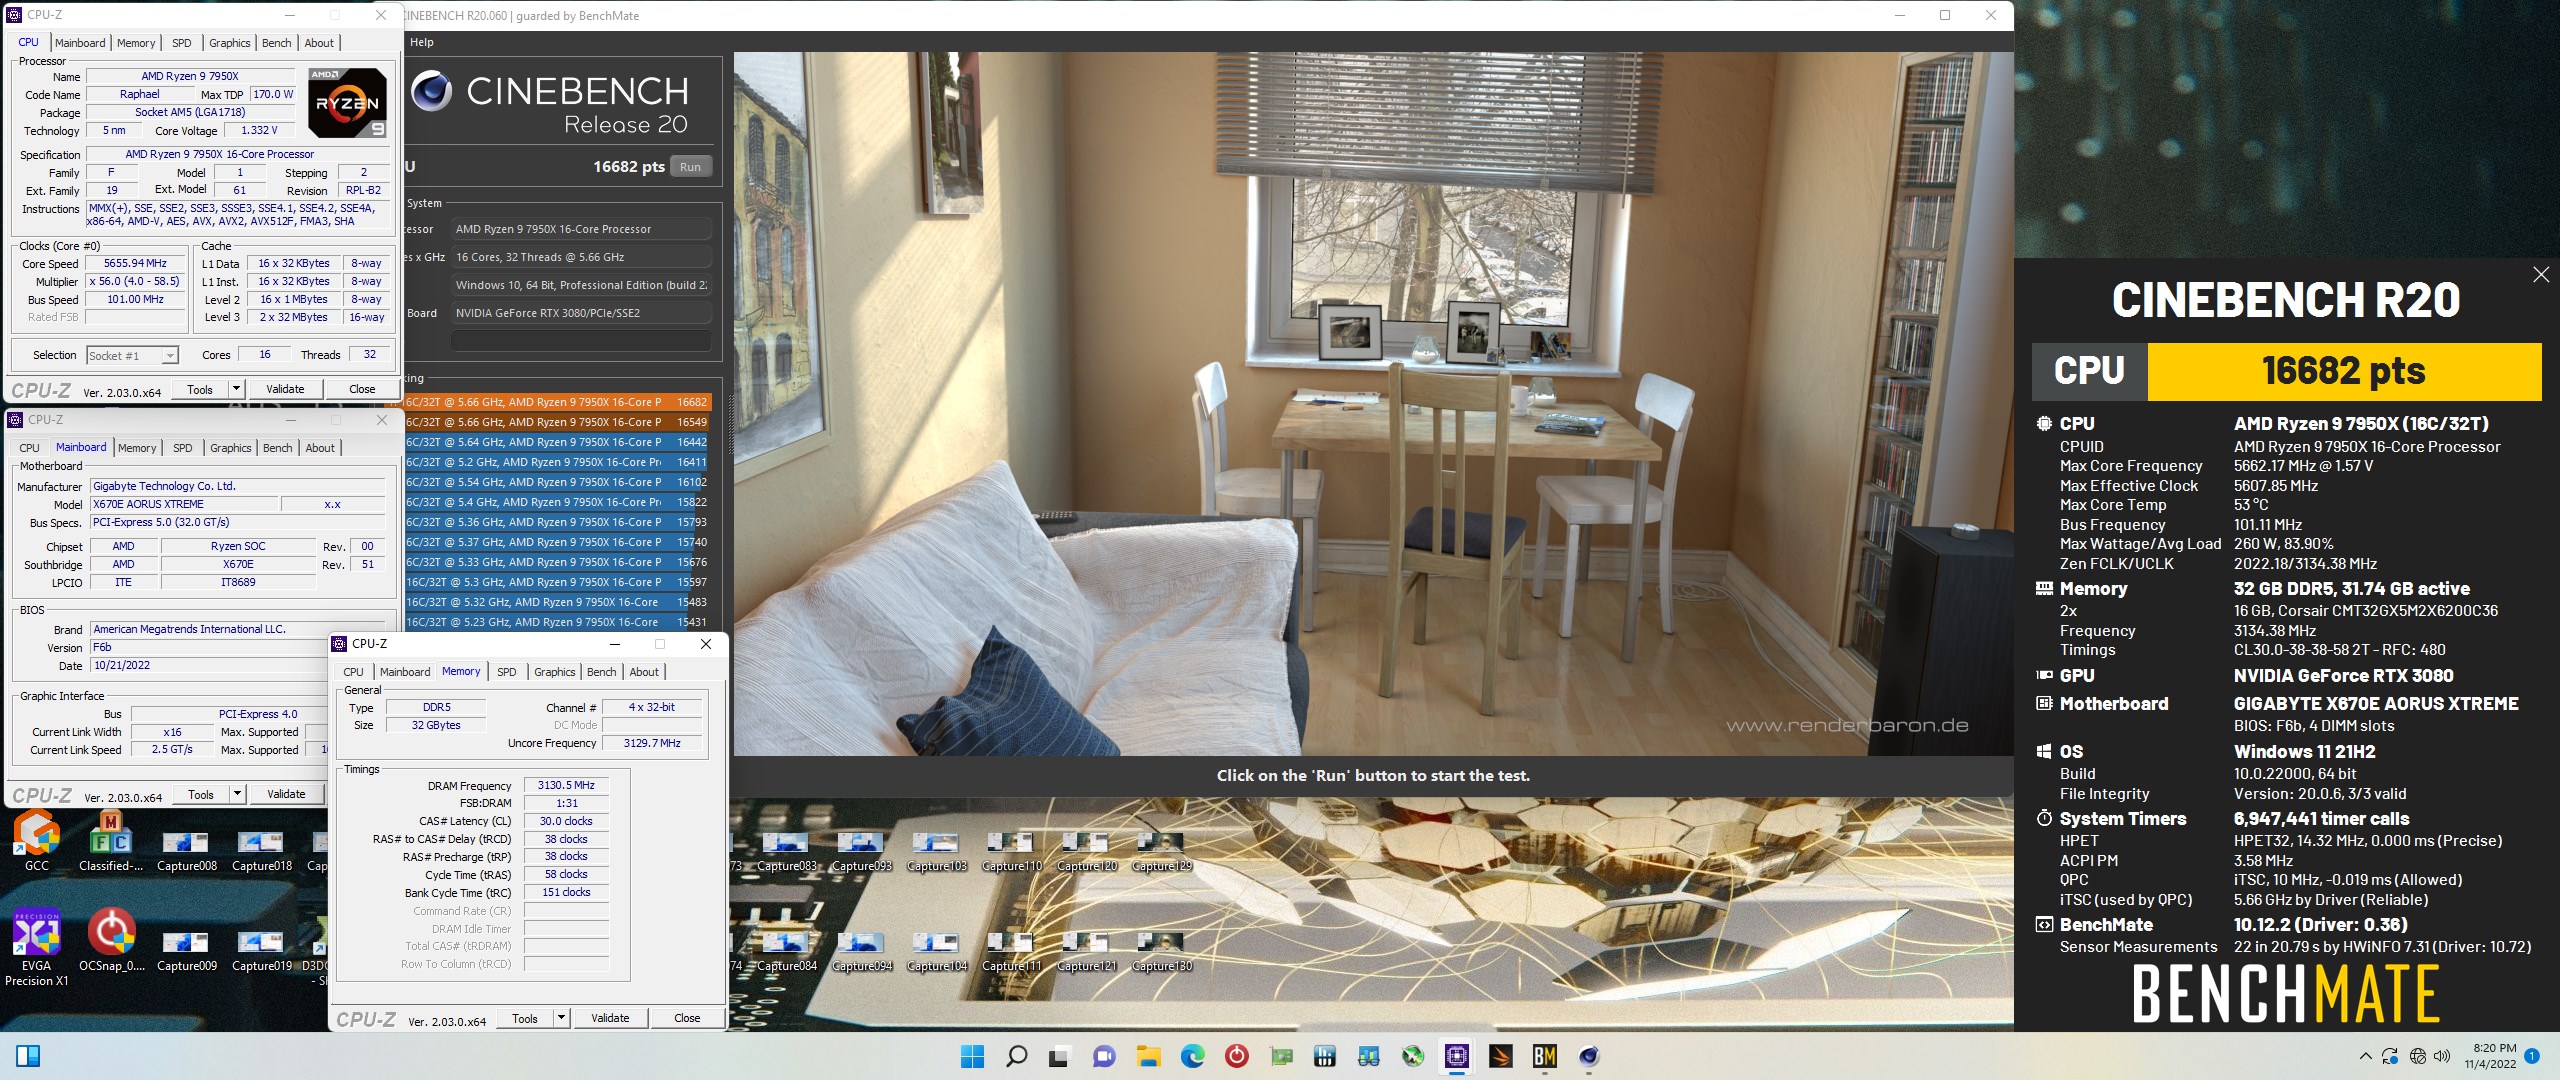
Task: Expand Tools dropdown arrow in Memory CPU-Z window
Action: point(562,1018)
